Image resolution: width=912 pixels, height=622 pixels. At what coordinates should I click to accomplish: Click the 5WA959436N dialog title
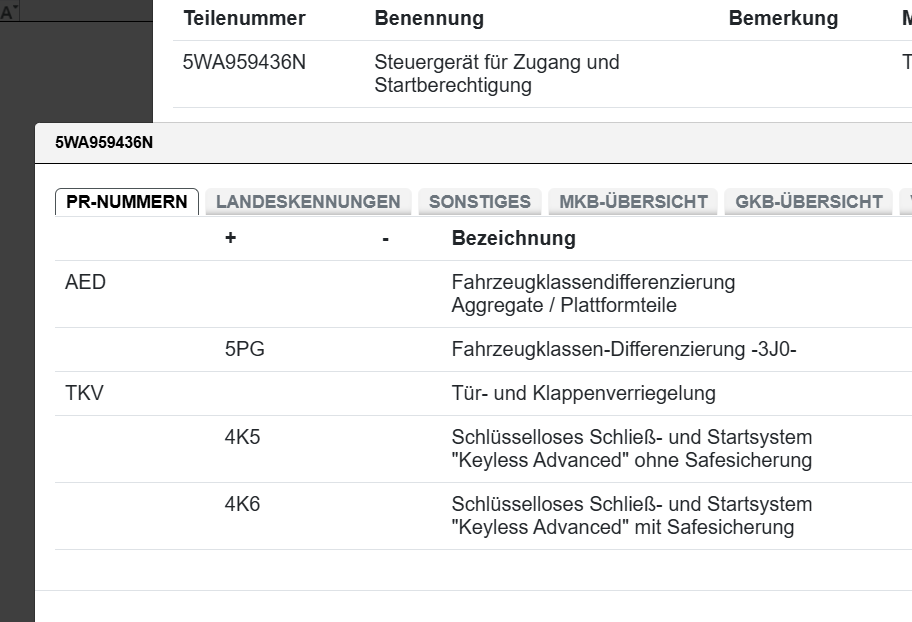[104, 142]
